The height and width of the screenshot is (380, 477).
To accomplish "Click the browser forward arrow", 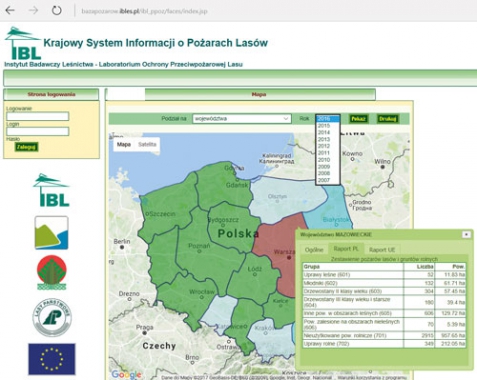I will pyautogui.click(x=33, y=11).
